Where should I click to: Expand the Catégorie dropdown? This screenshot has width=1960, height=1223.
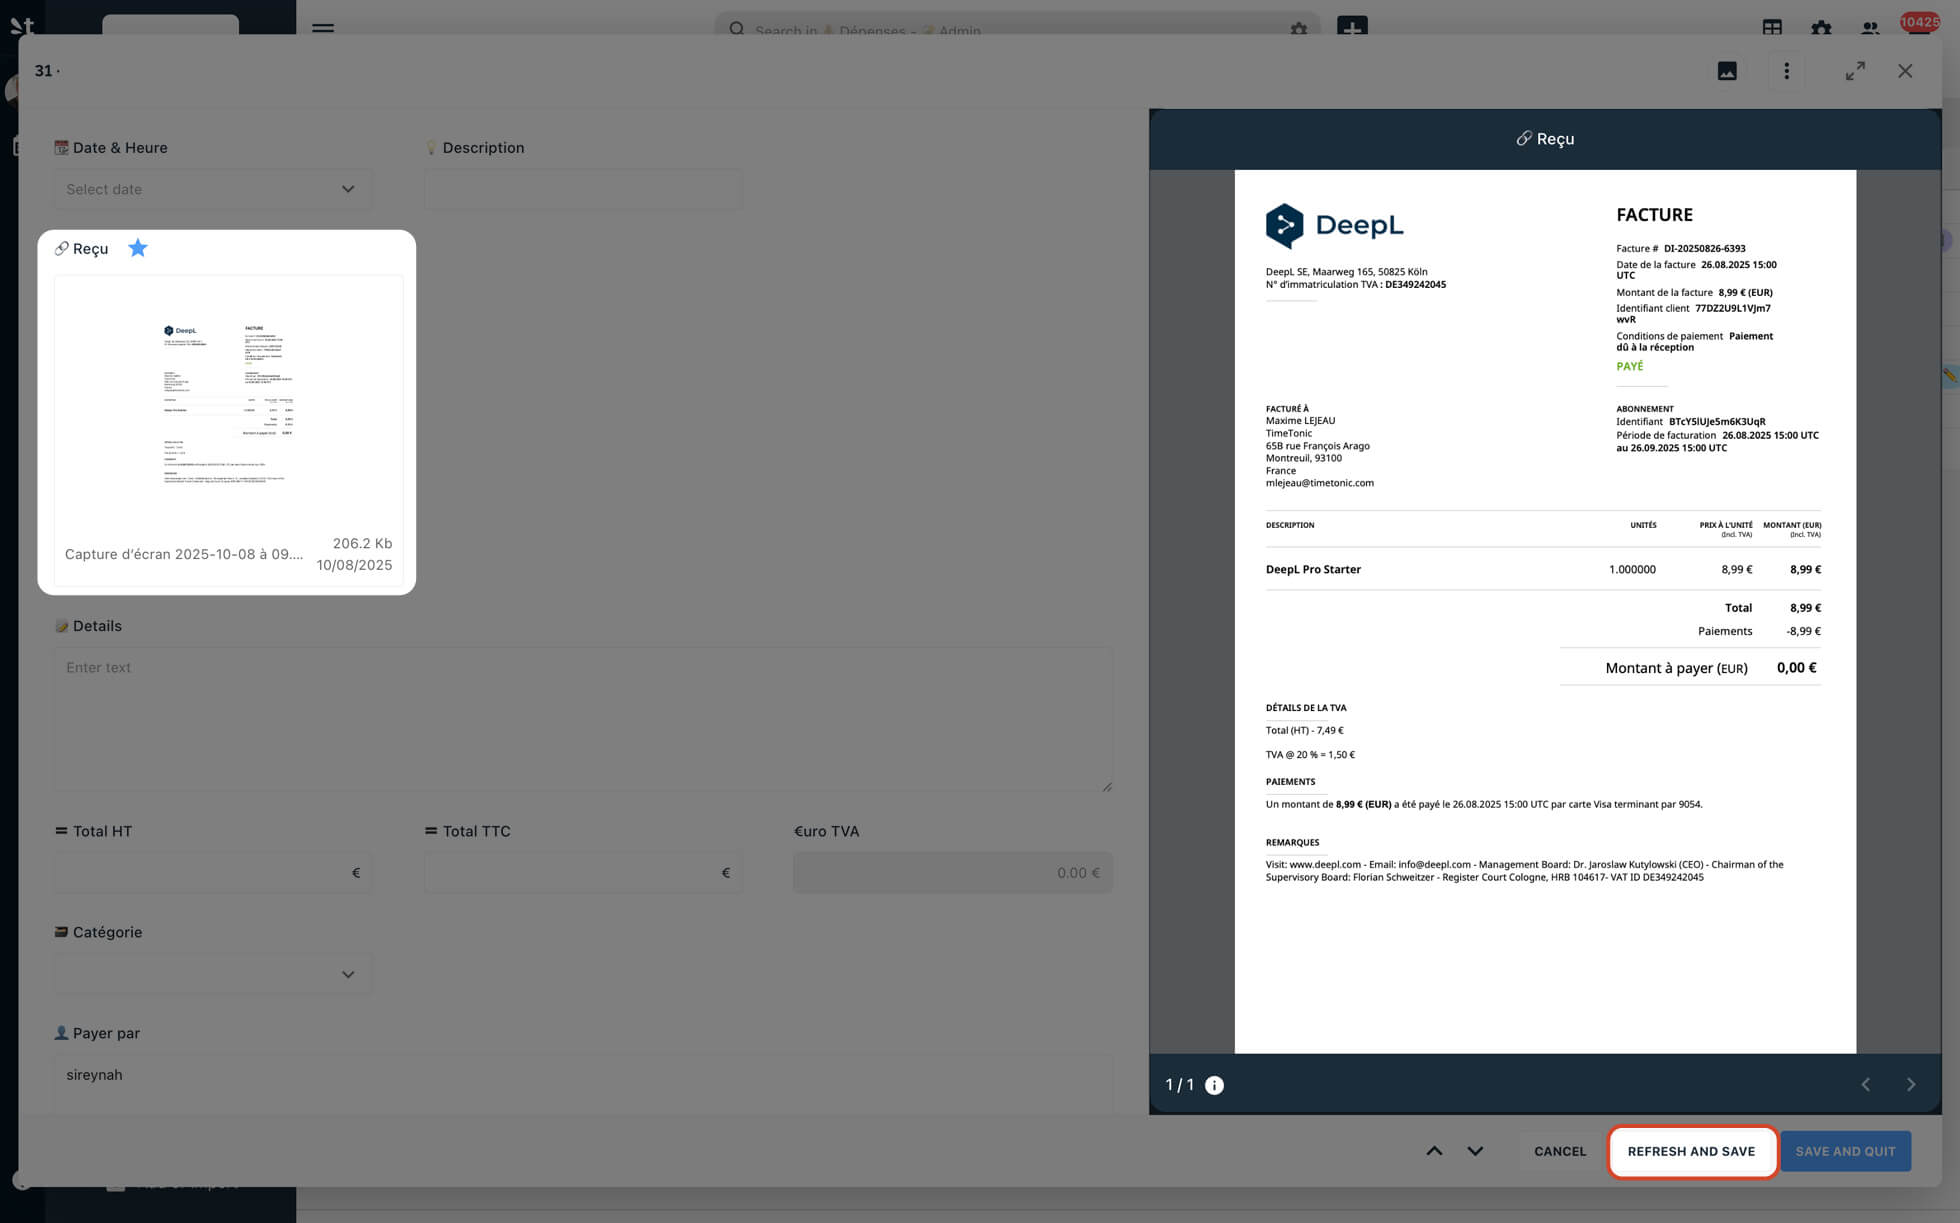(x=211, y=974)
